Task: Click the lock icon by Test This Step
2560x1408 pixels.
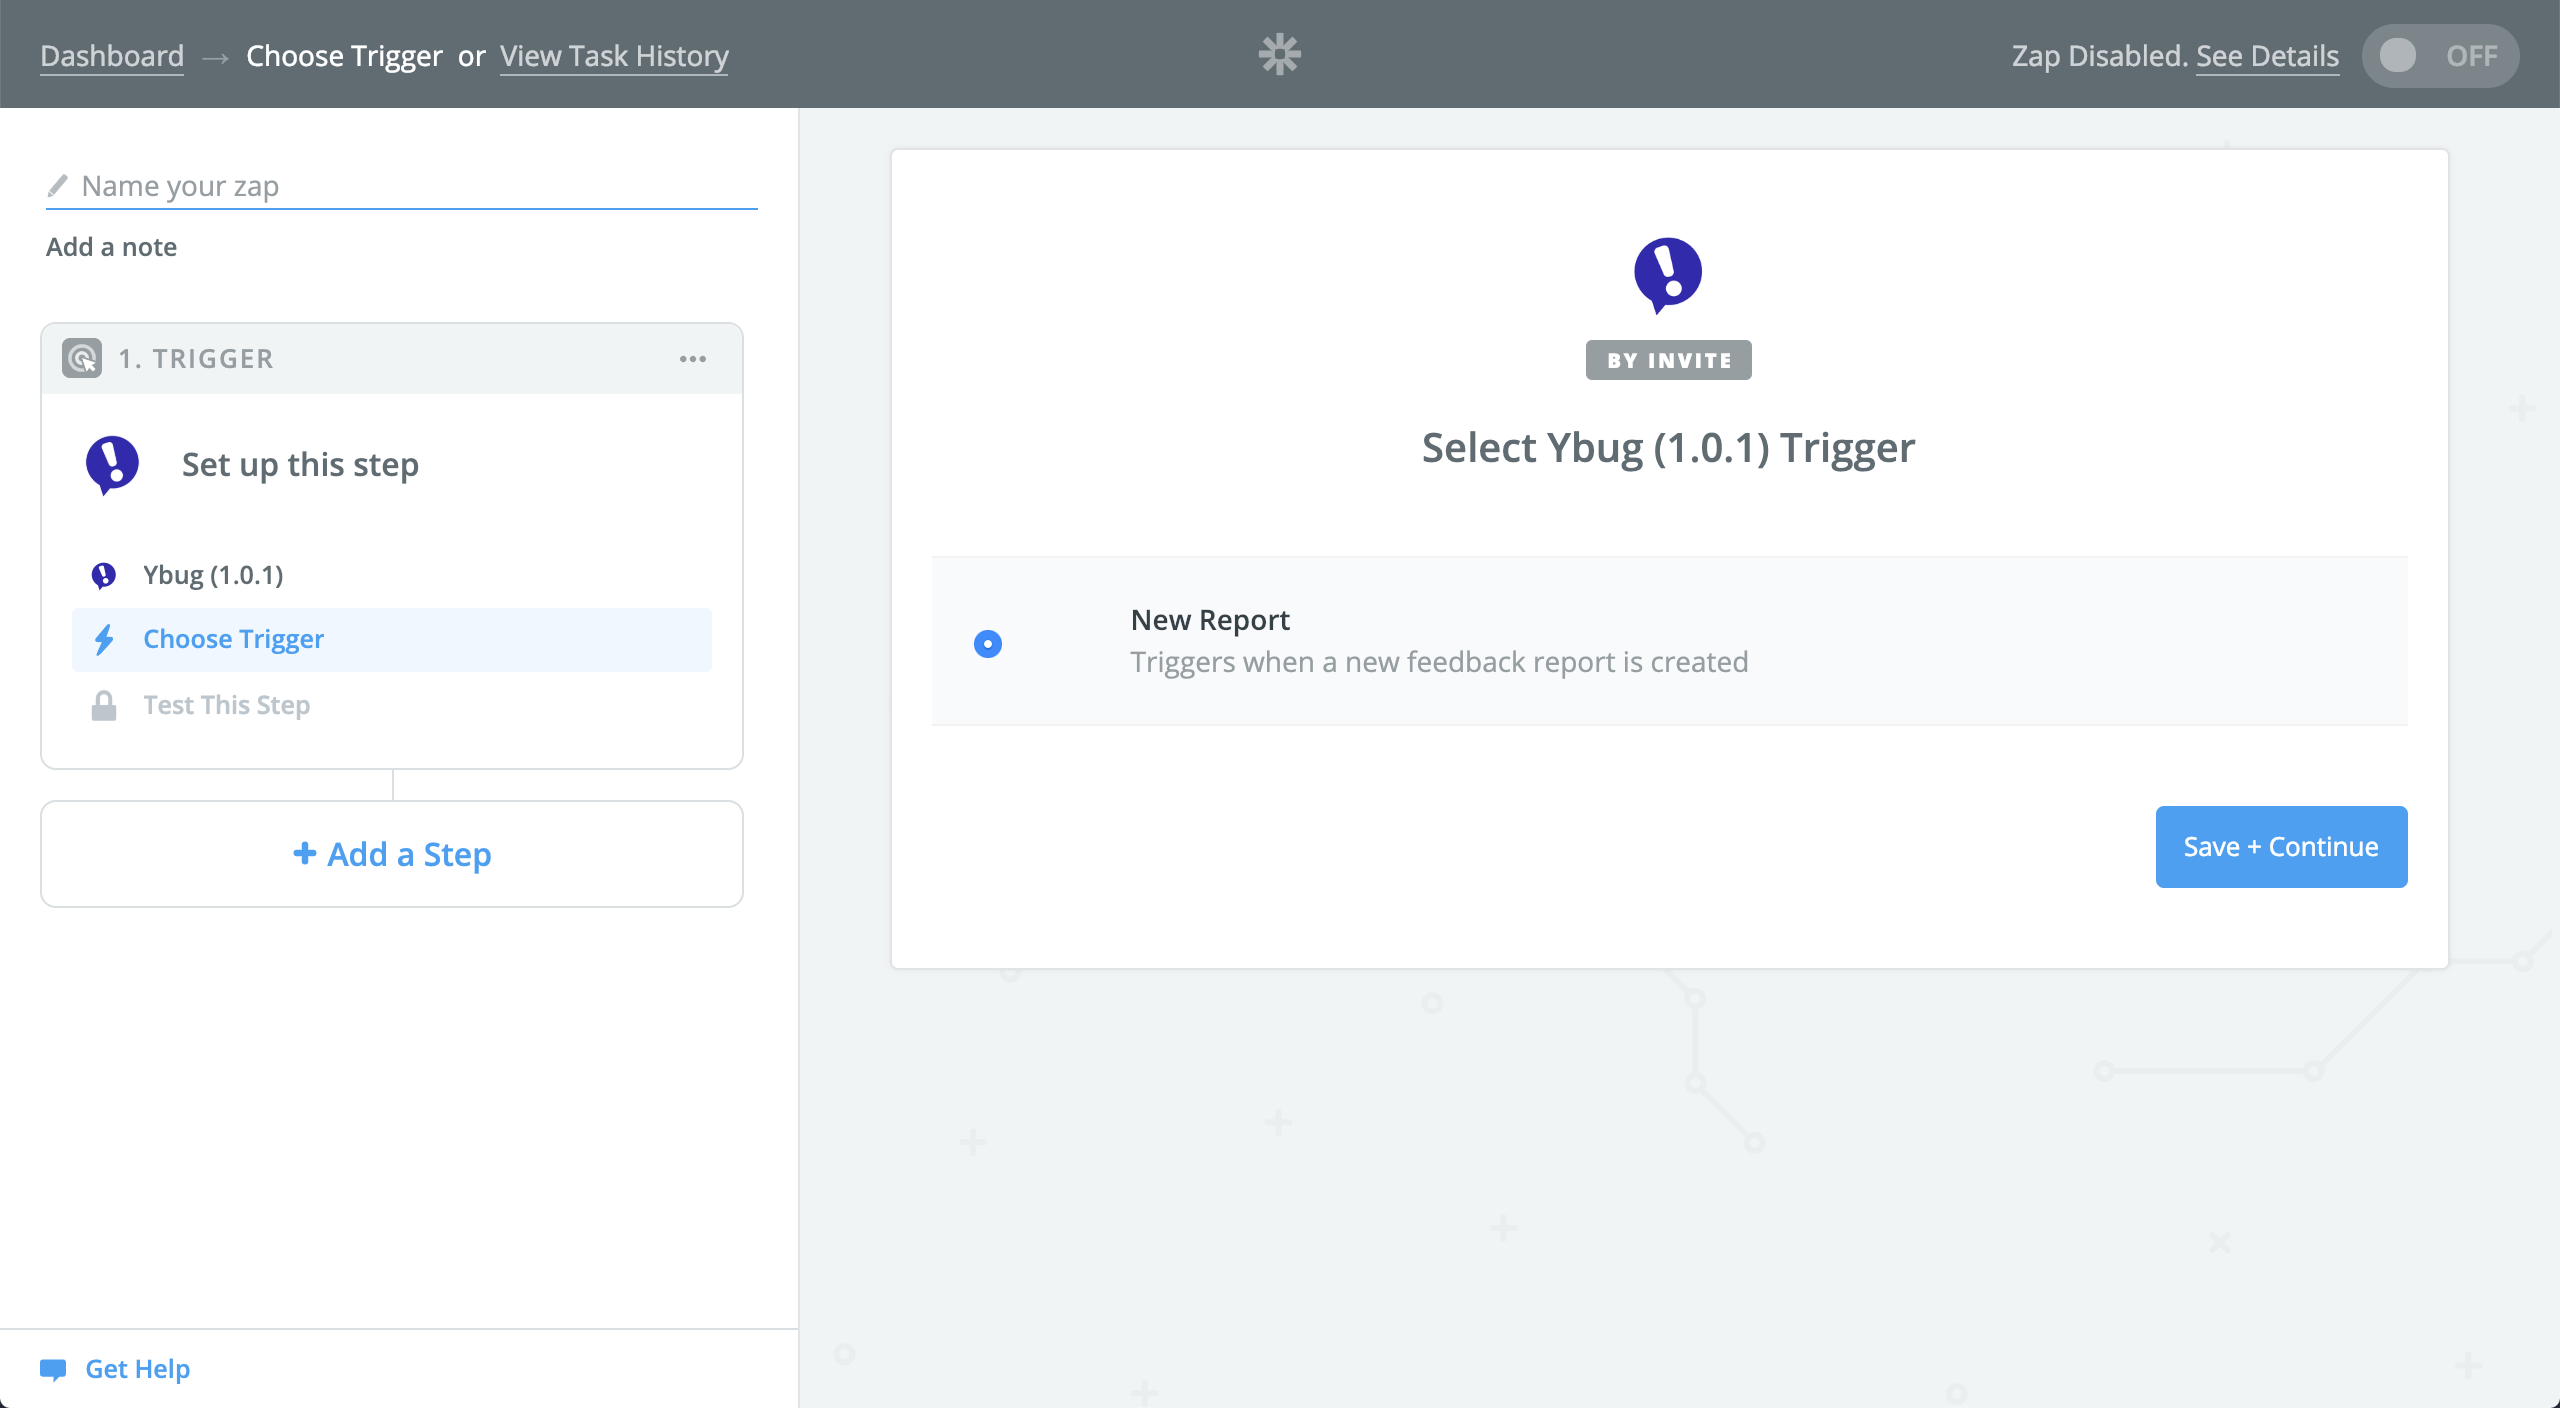Action: tap(104, 705)
